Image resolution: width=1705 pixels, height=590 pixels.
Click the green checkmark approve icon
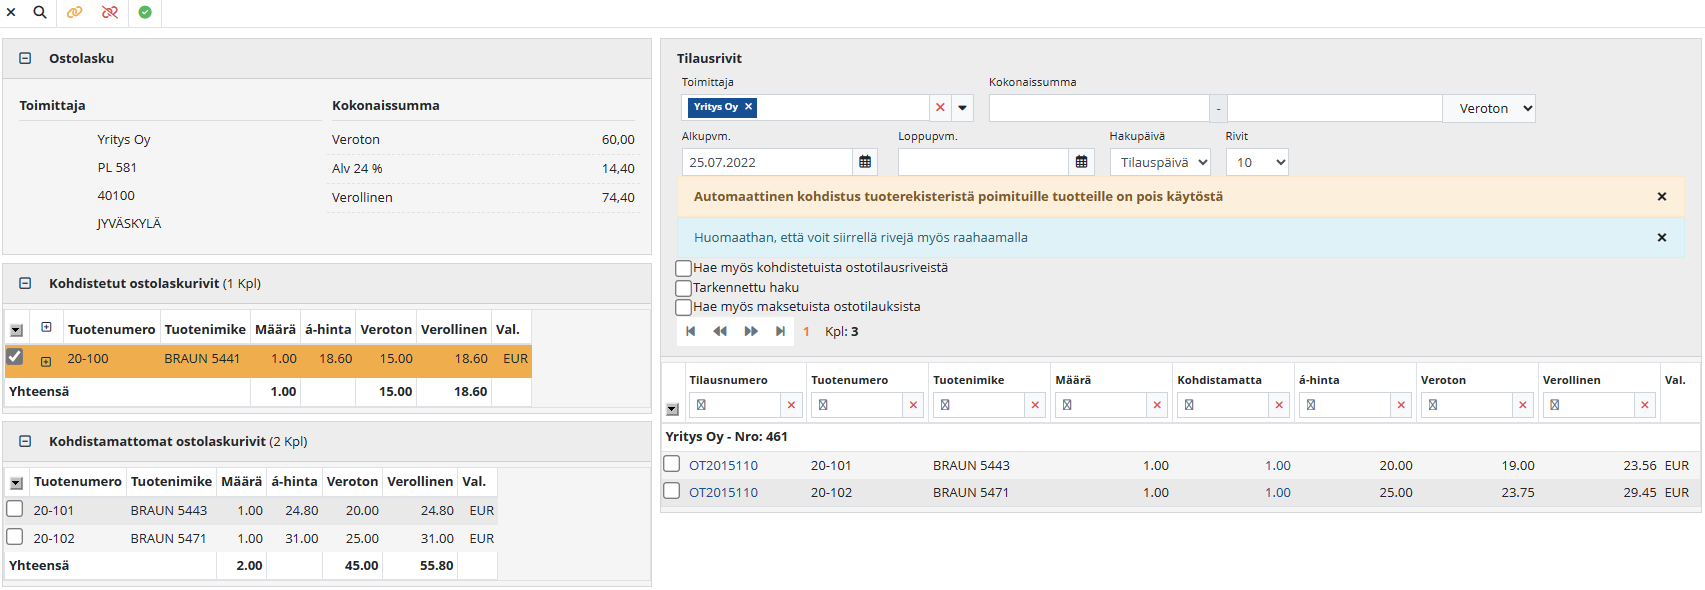coord(145,12)
